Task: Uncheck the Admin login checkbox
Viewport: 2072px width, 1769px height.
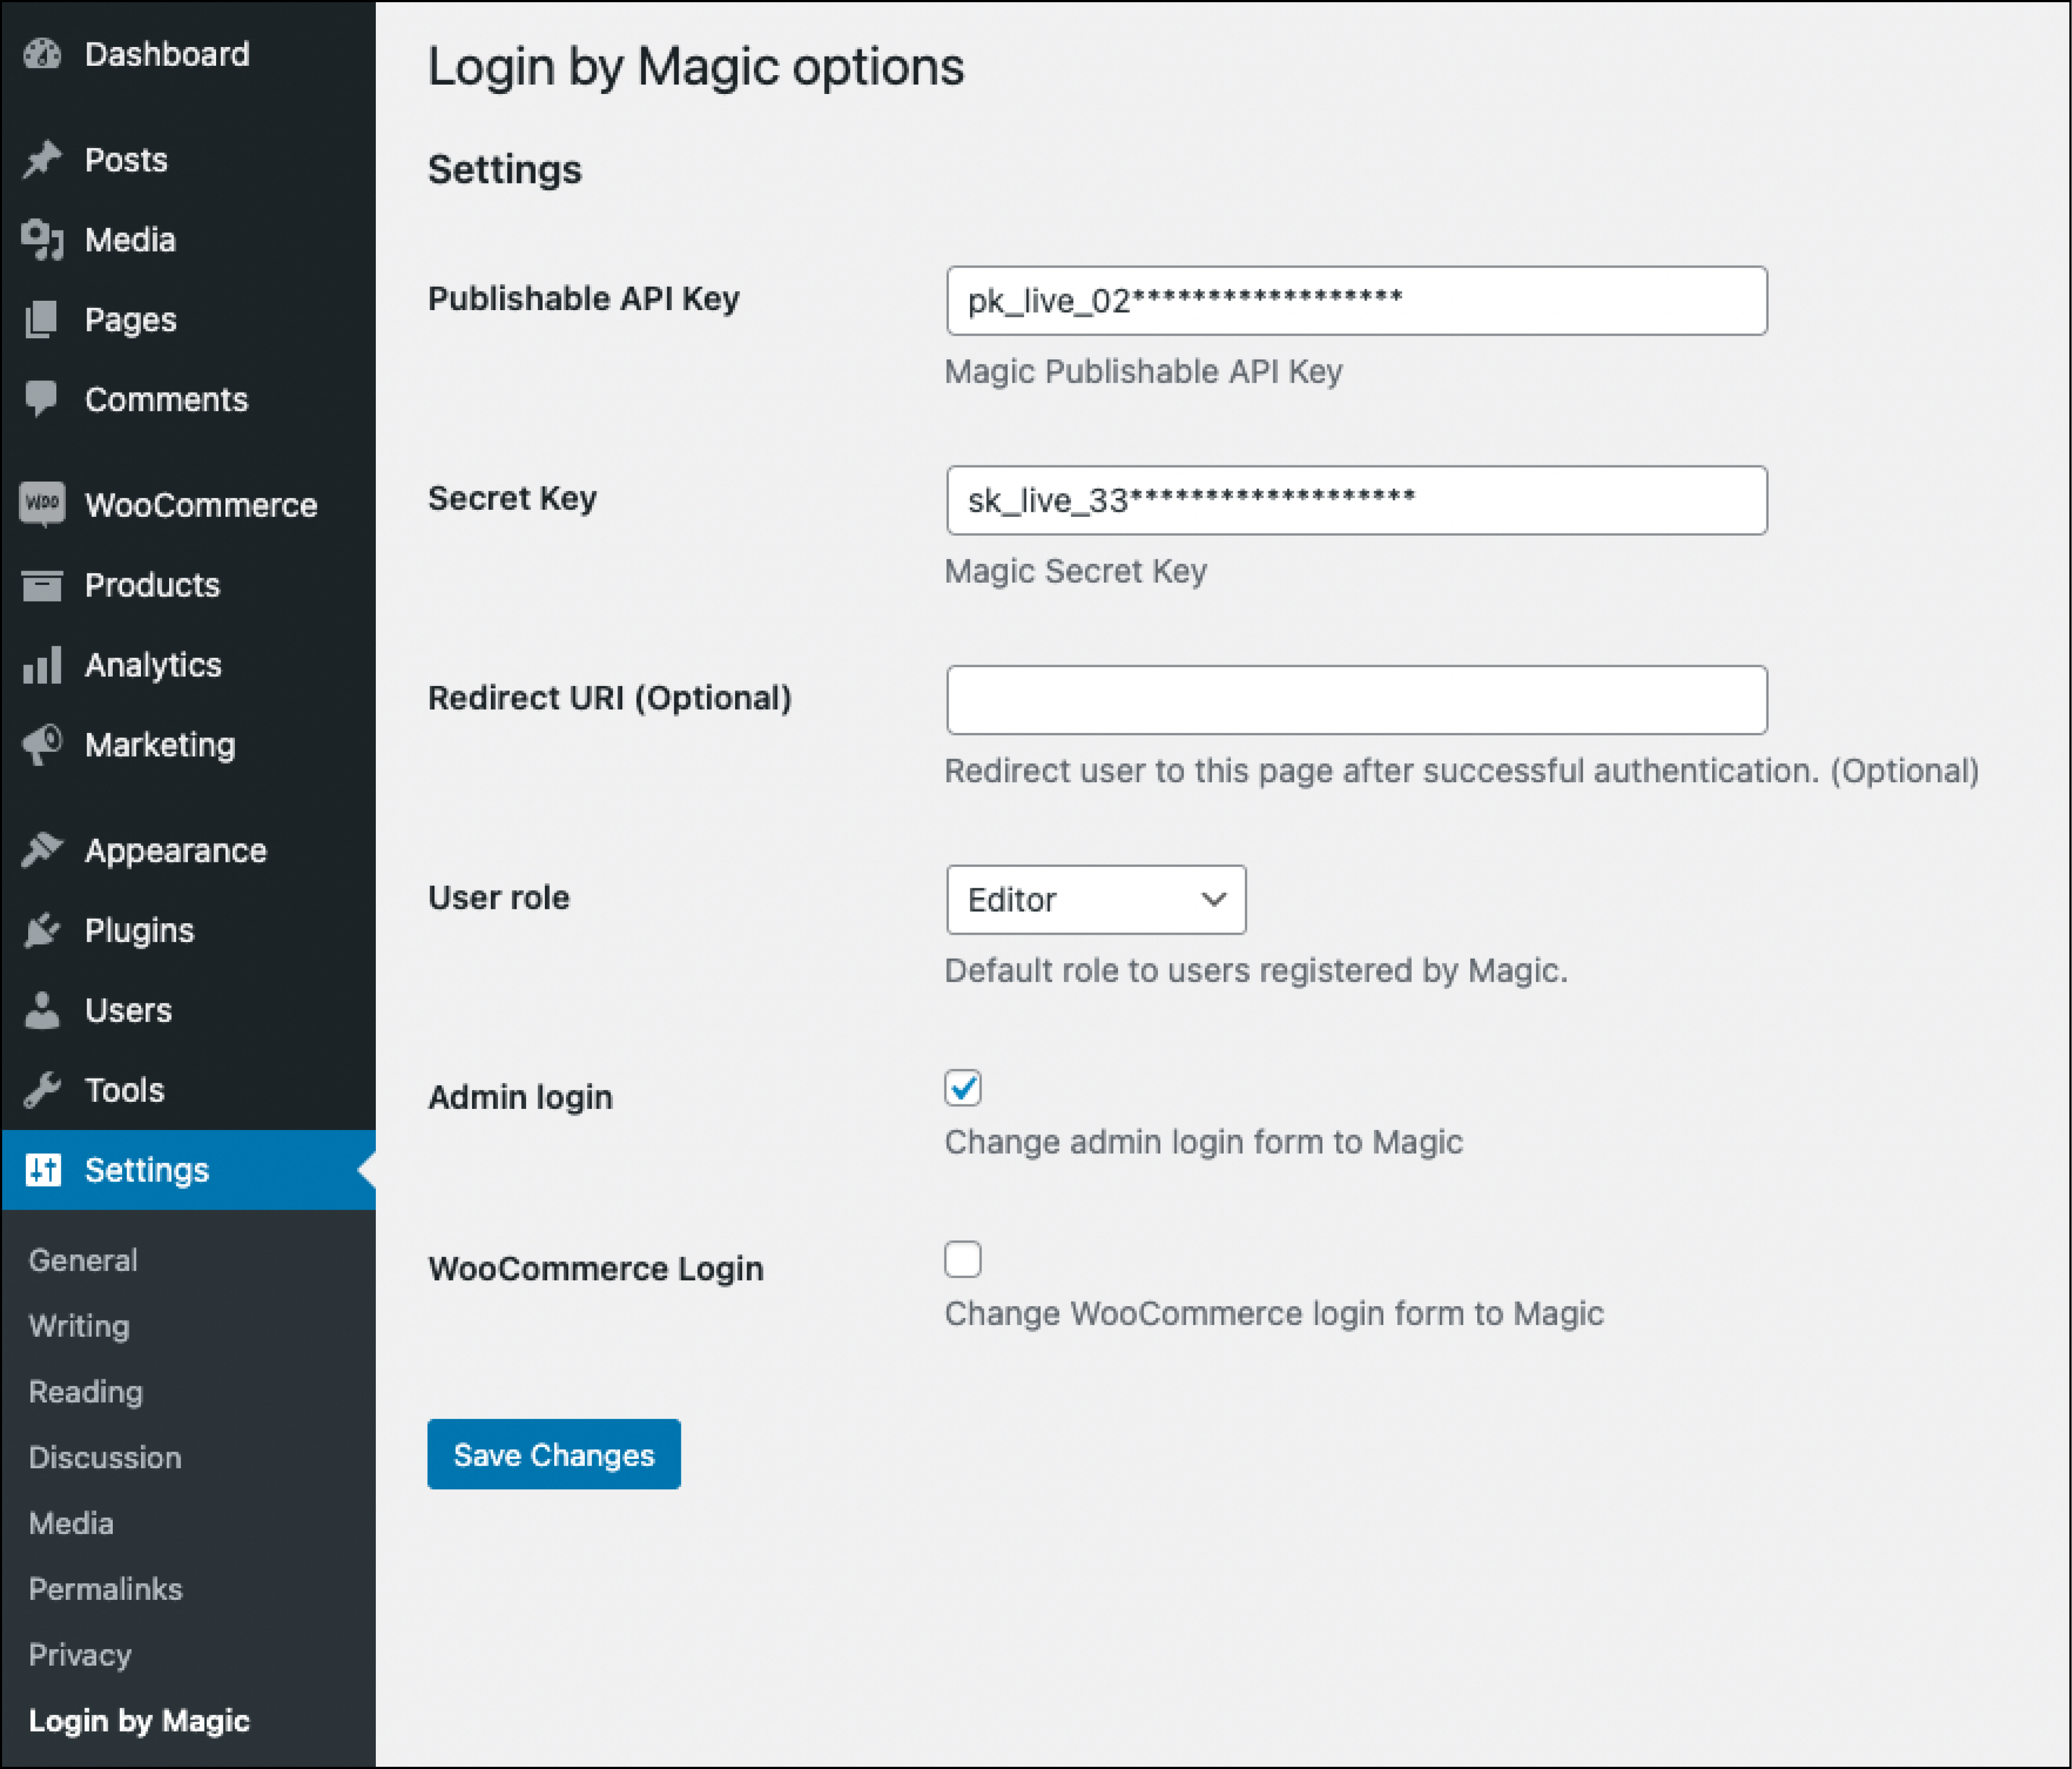Action: click(x=962, y=1089)
